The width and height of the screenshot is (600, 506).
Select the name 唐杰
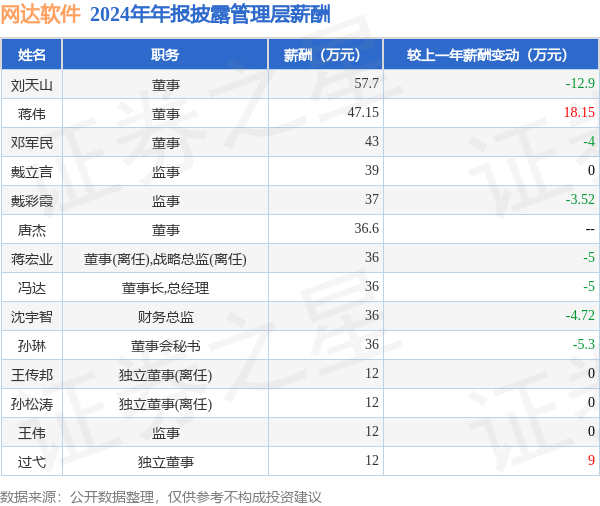point(31,230)
